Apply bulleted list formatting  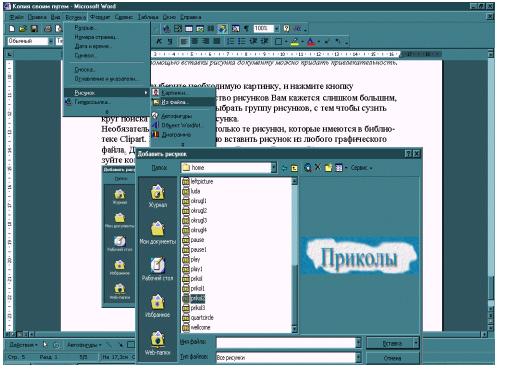[x=242, y=41]
